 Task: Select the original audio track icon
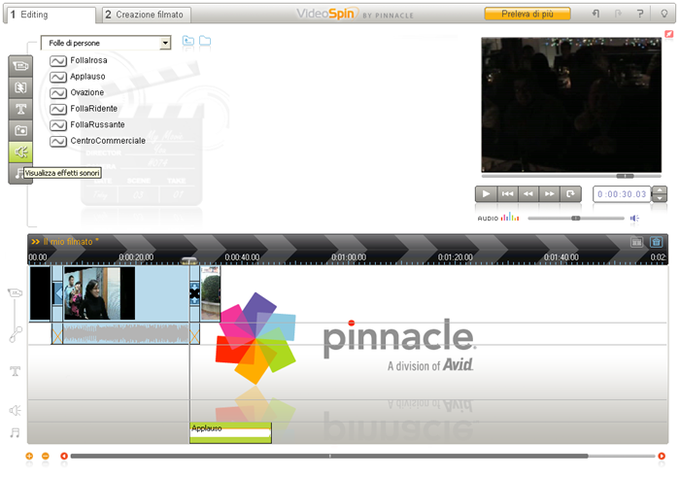16,334
